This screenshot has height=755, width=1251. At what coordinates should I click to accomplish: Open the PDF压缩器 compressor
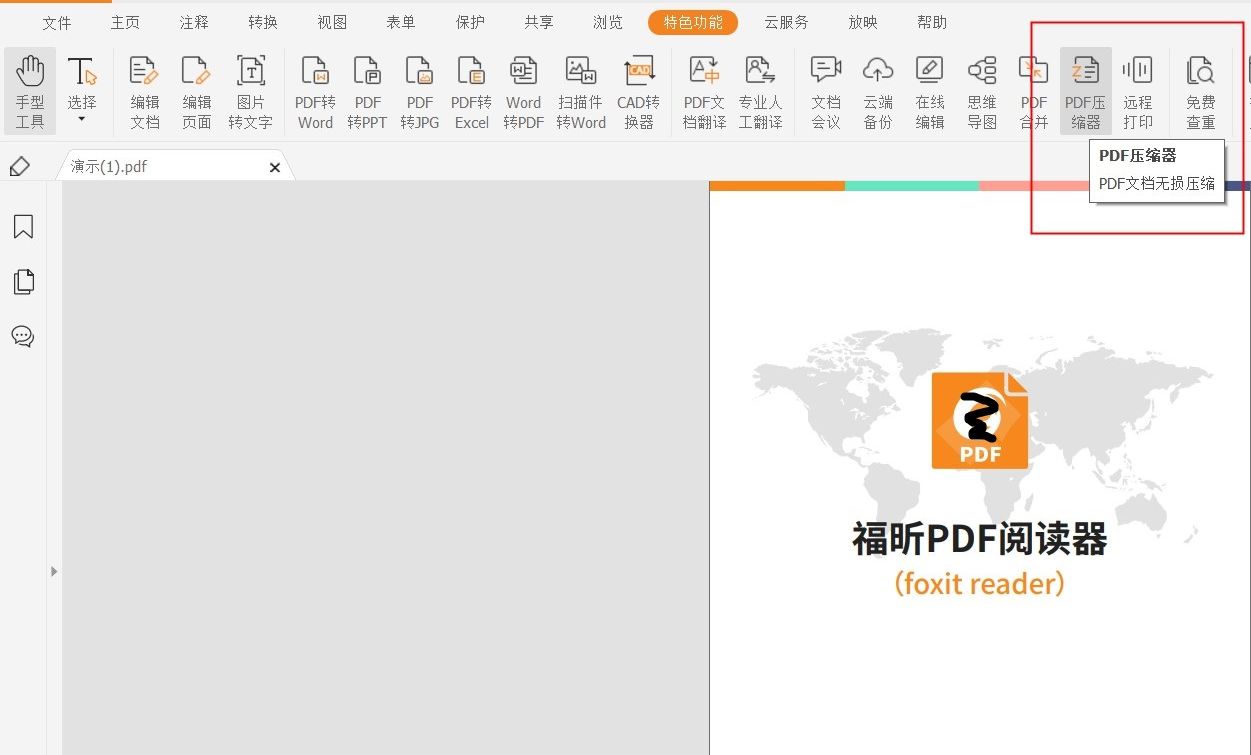1086,90
